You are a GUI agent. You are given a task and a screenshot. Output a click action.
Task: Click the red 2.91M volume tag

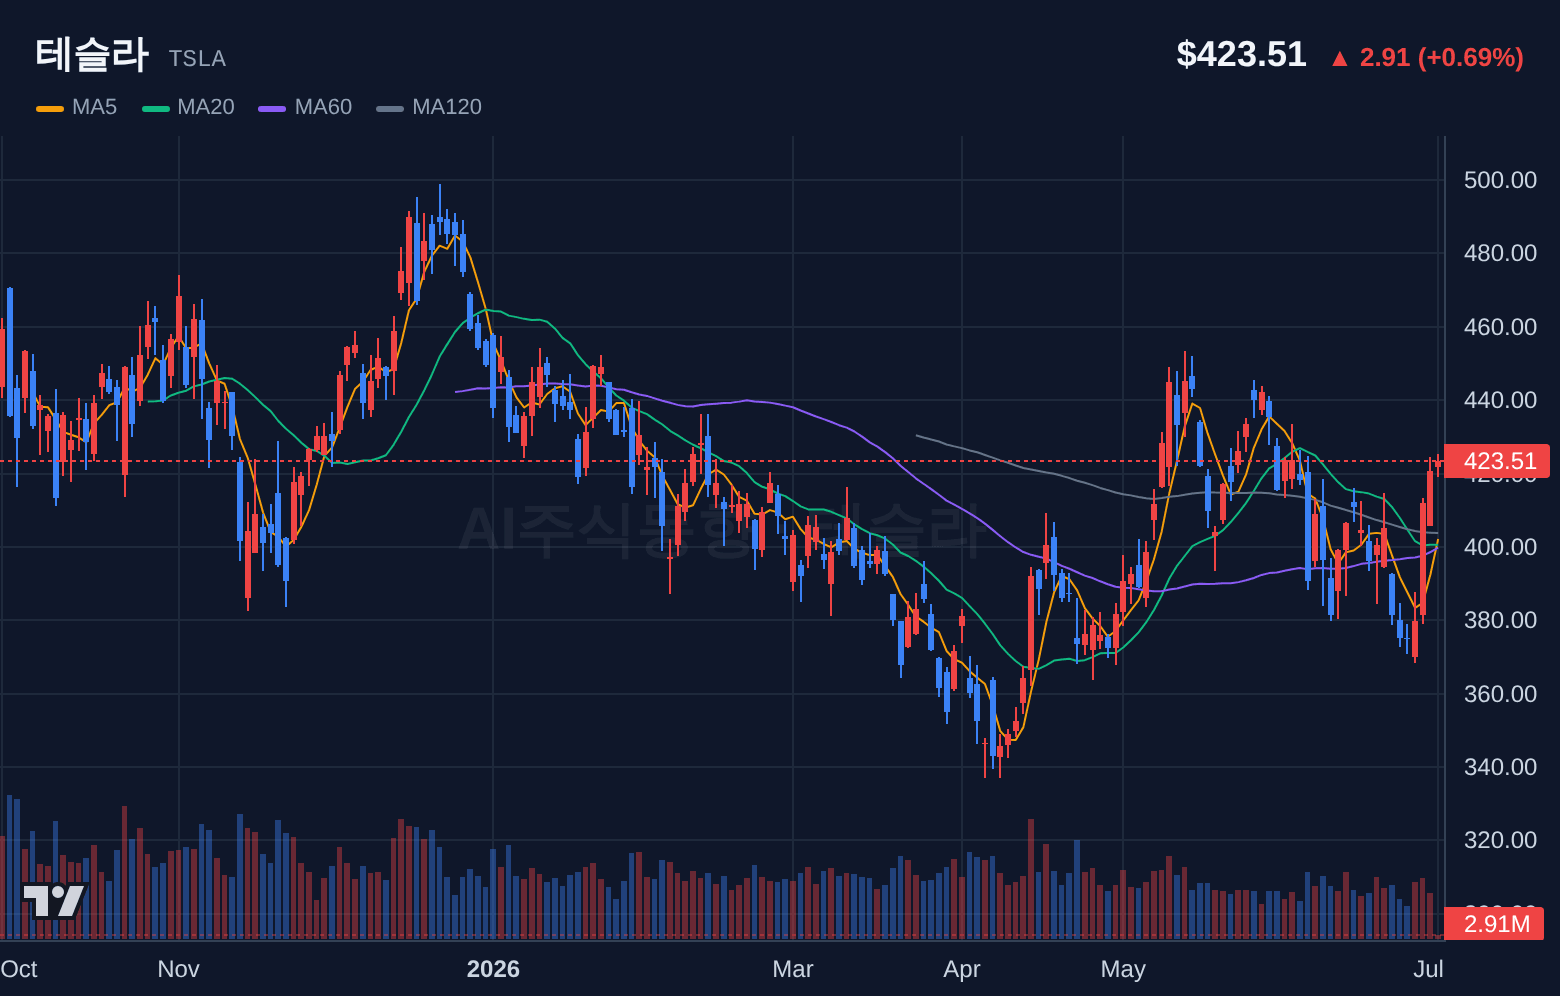click(1494, 924)
